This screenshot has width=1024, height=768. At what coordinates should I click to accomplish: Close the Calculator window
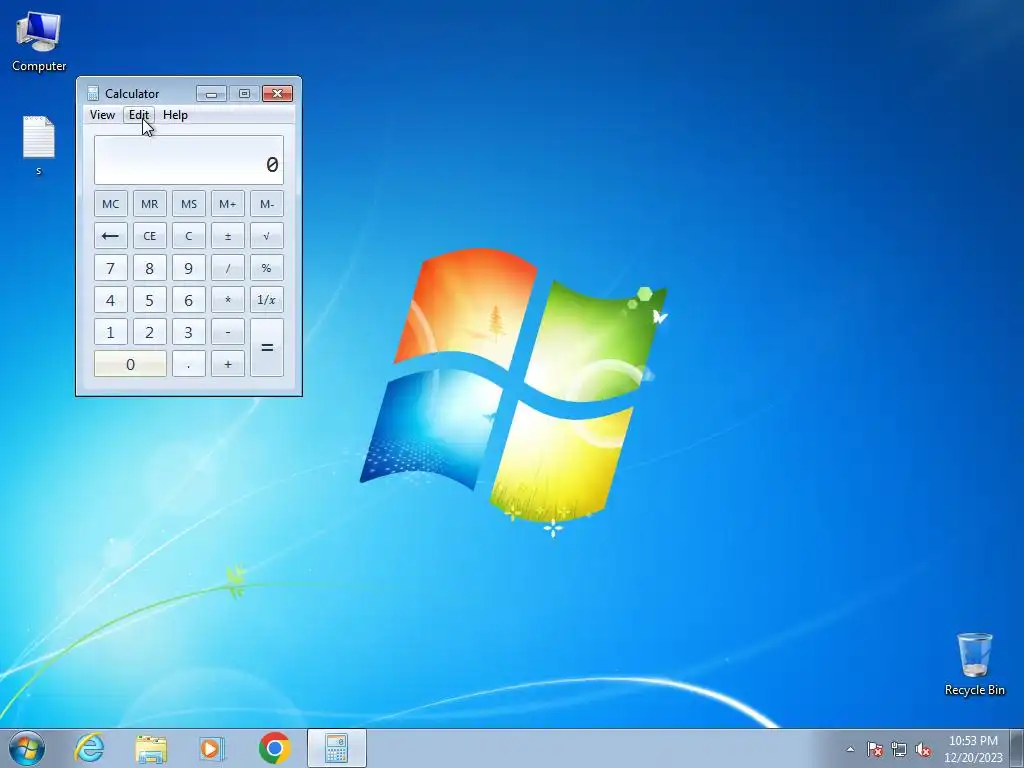[x=278, y=93]
